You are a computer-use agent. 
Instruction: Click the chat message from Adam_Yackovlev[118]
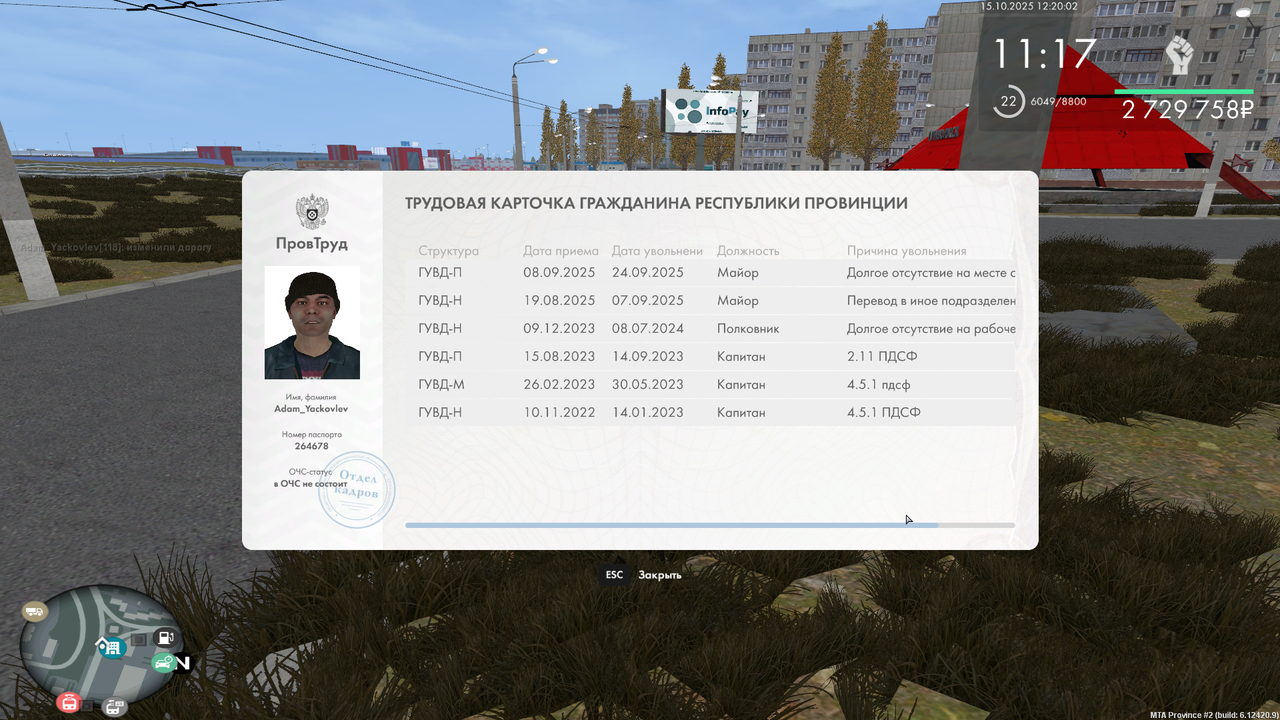(116, 246)
